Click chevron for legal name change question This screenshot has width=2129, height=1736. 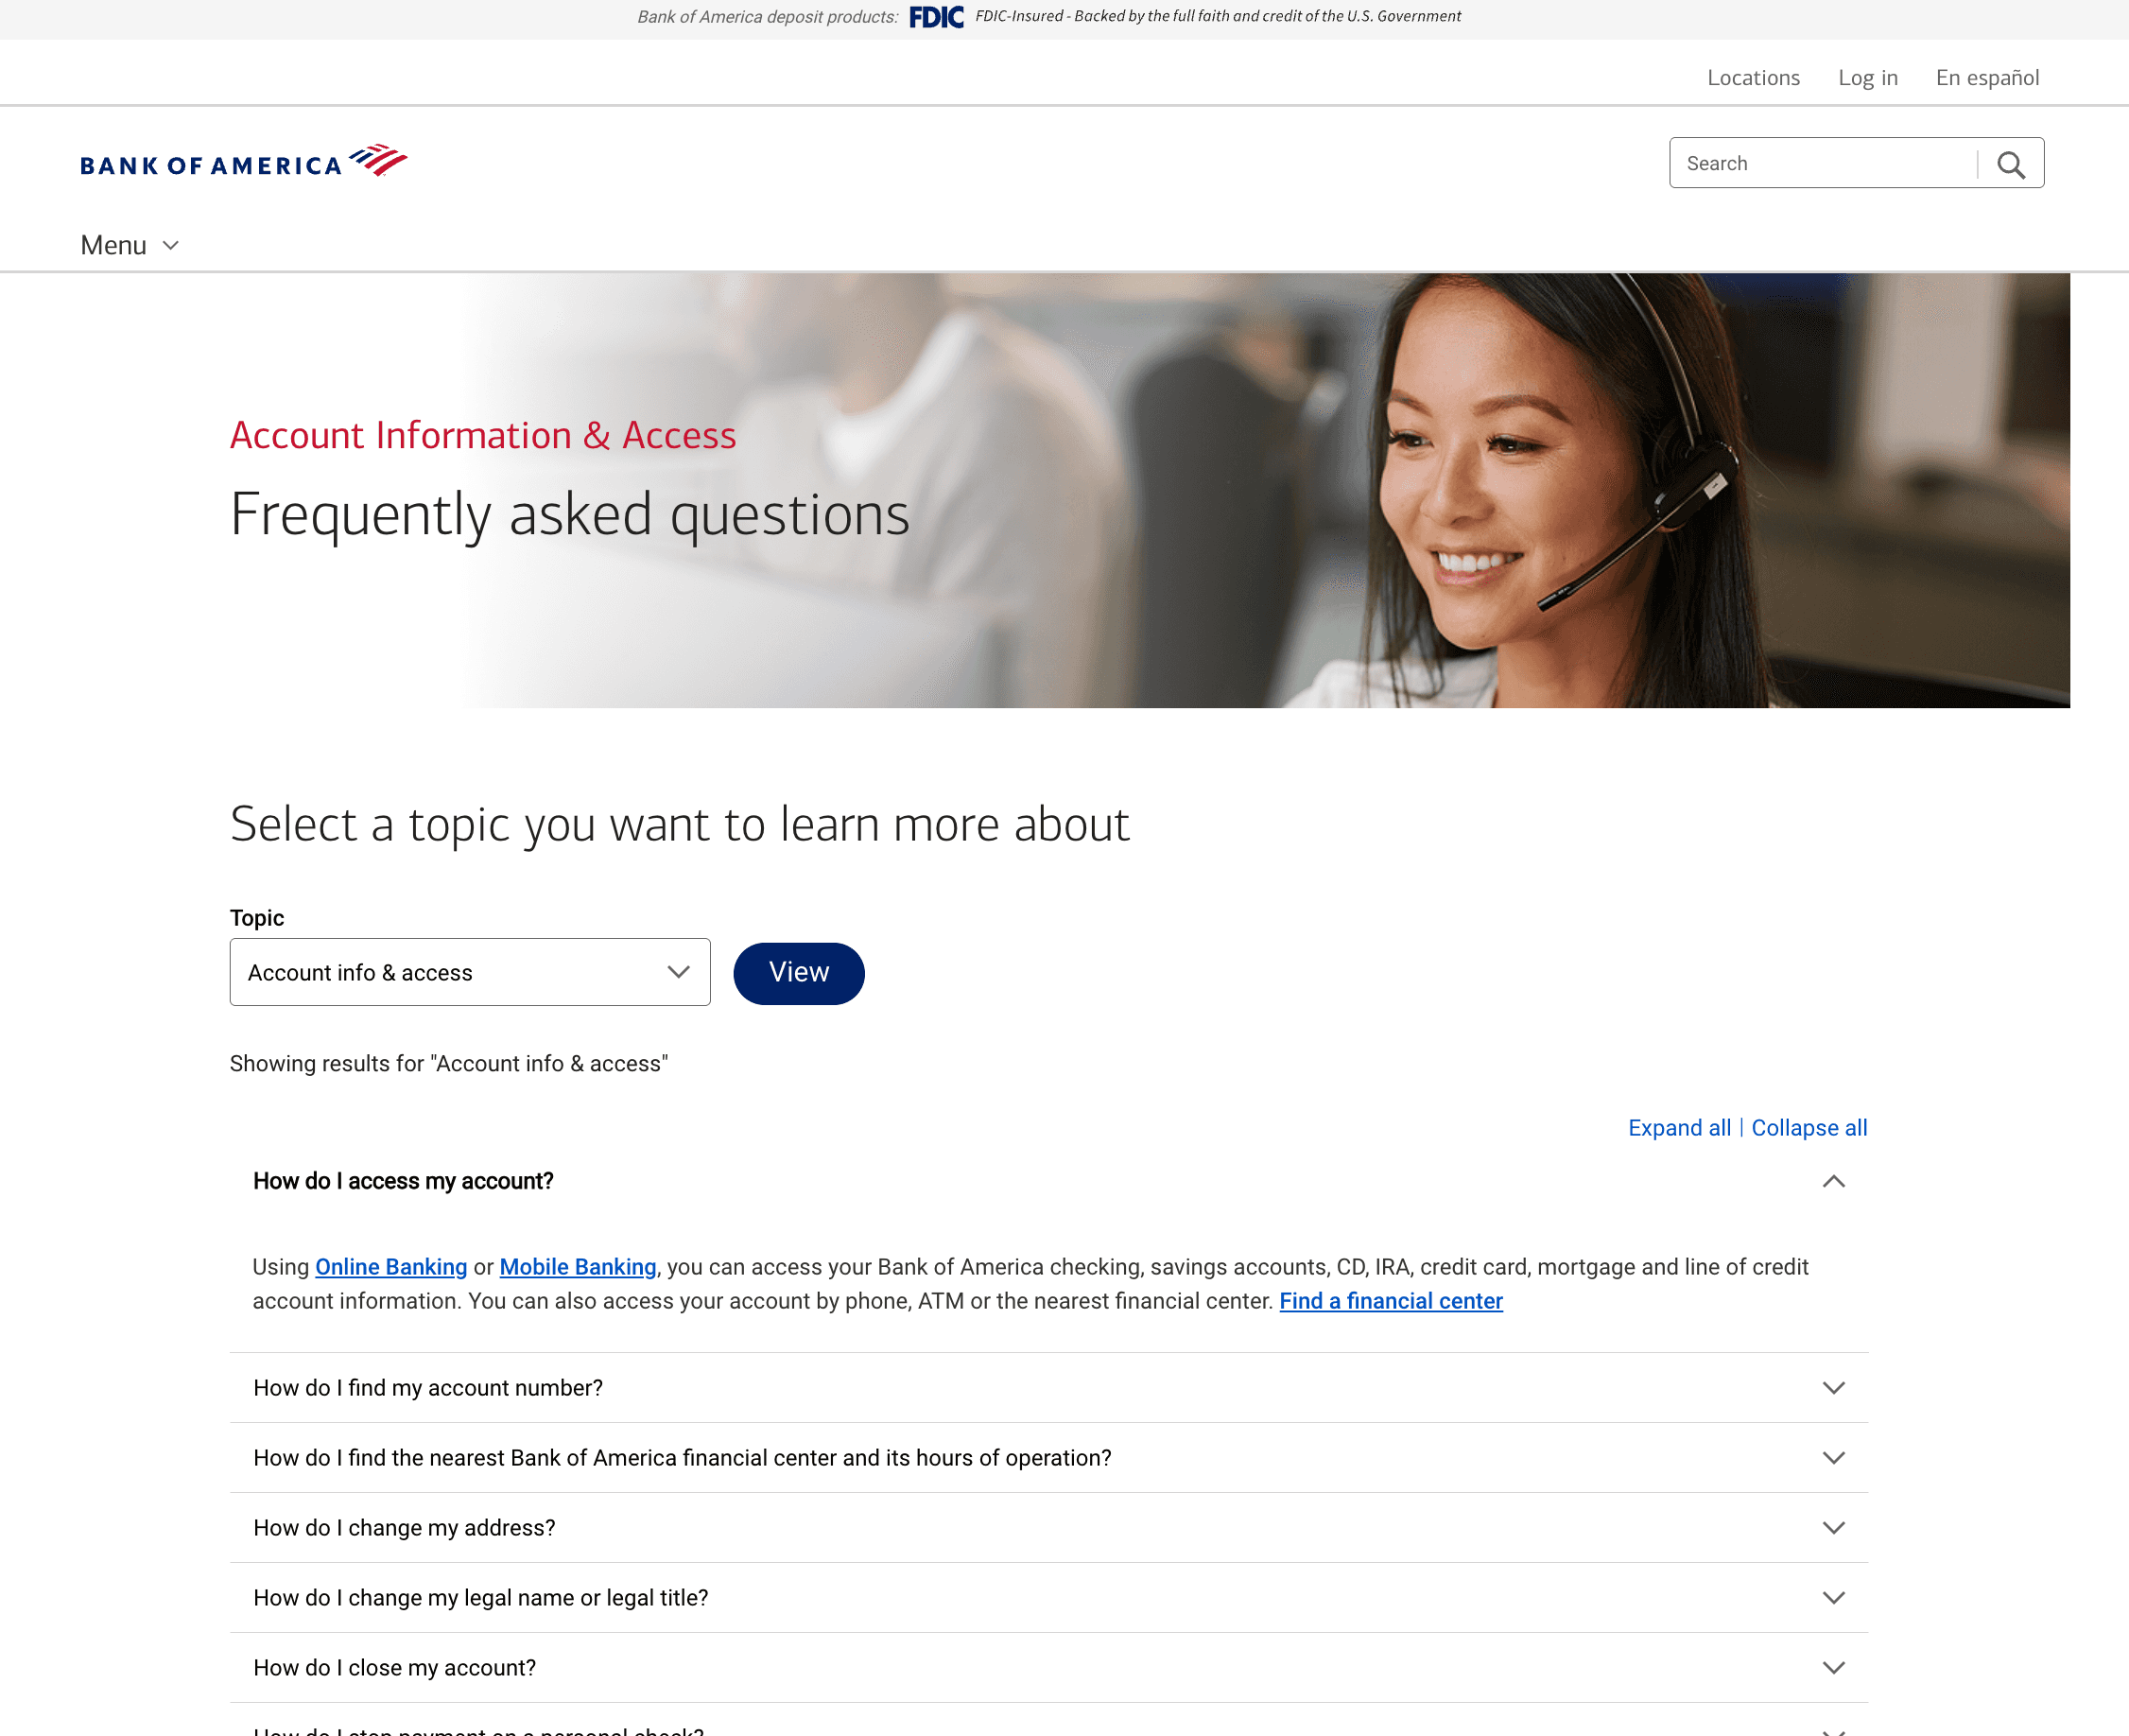click(x=1833, y=1597)
